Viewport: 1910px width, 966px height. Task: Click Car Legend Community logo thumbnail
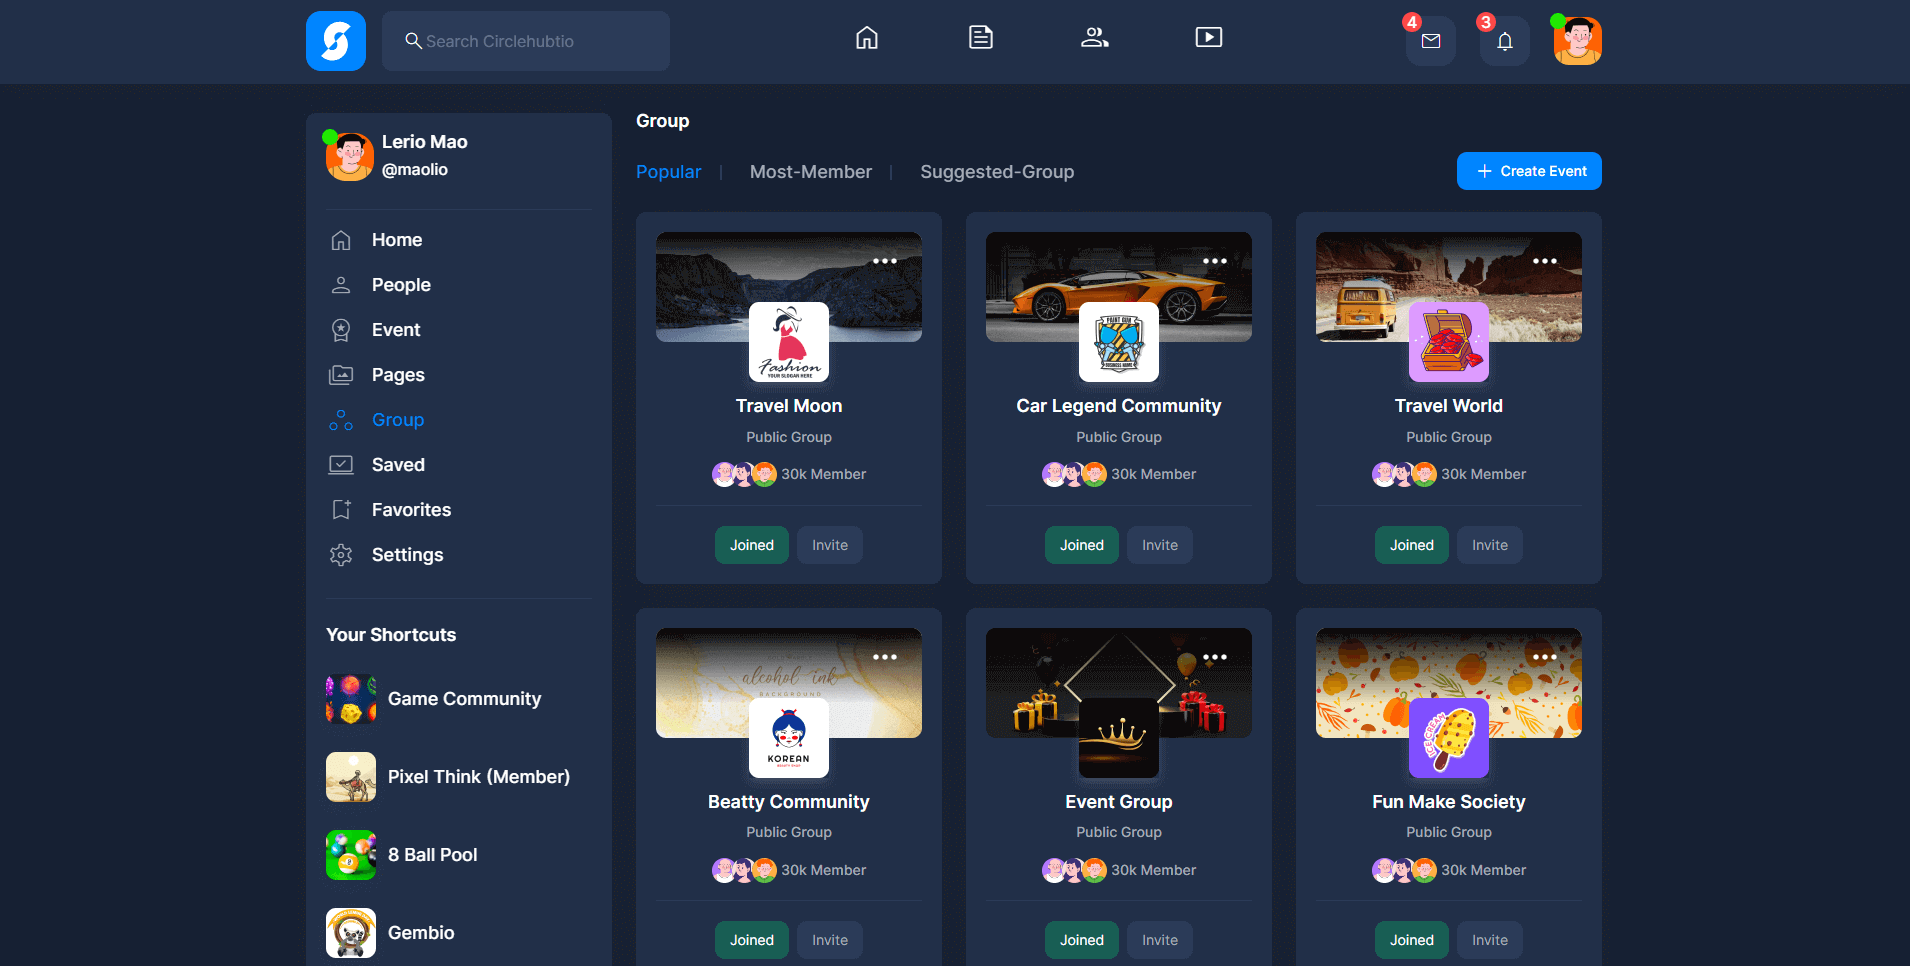(x=1119, y=342)
